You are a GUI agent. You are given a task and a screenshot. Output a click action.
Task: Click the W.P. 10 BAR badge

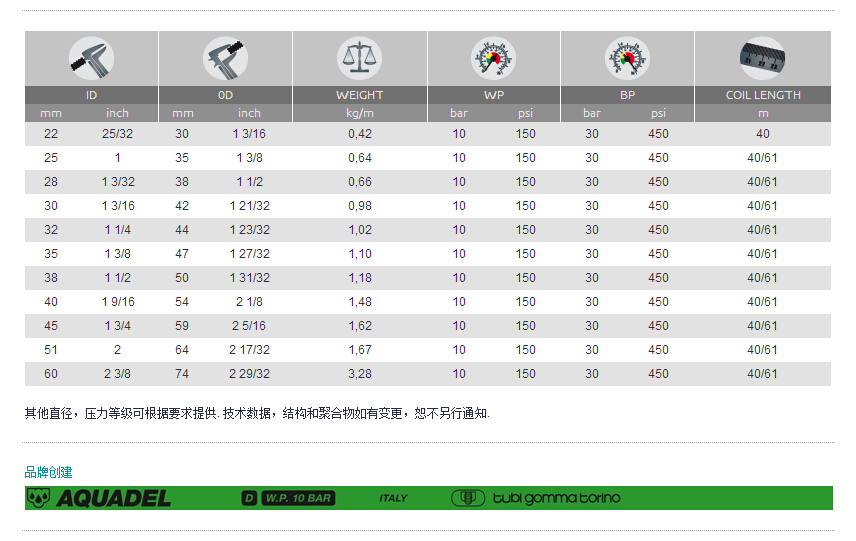[x=298, y=498]
